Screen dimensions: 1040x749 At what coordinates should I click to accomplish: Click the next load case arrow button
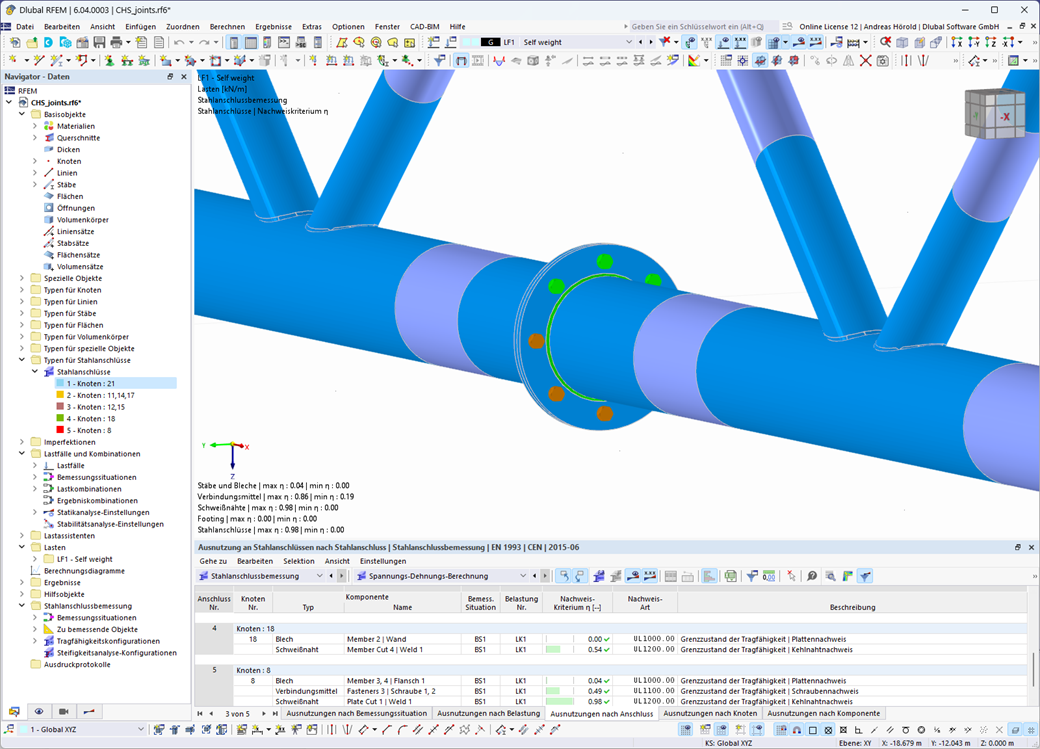[651, 42]
